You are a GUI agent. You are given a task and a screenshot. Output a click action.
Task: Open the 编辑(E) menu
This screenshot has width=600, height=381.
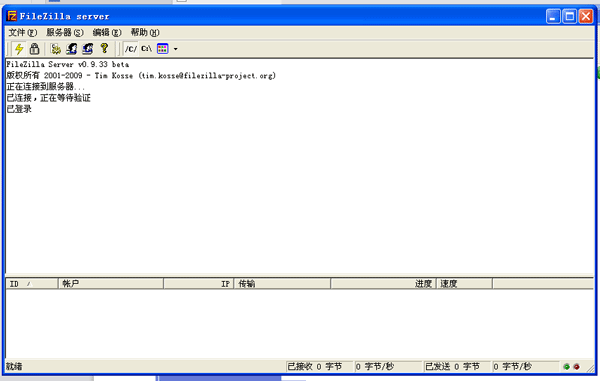tap(107, 33)
